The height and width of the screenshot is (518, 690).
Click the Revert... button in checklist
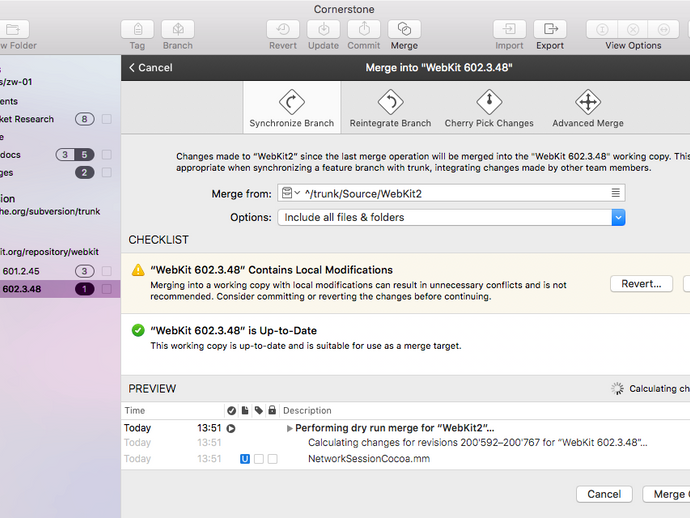641,284
